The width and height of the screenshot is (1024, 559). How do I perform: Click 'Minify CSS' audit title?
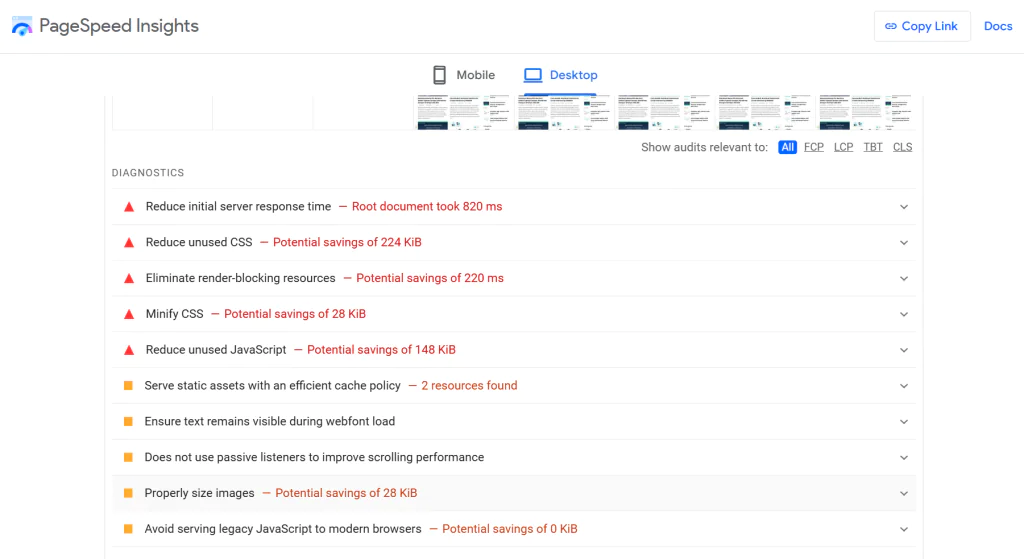click(x=174, y=314)
